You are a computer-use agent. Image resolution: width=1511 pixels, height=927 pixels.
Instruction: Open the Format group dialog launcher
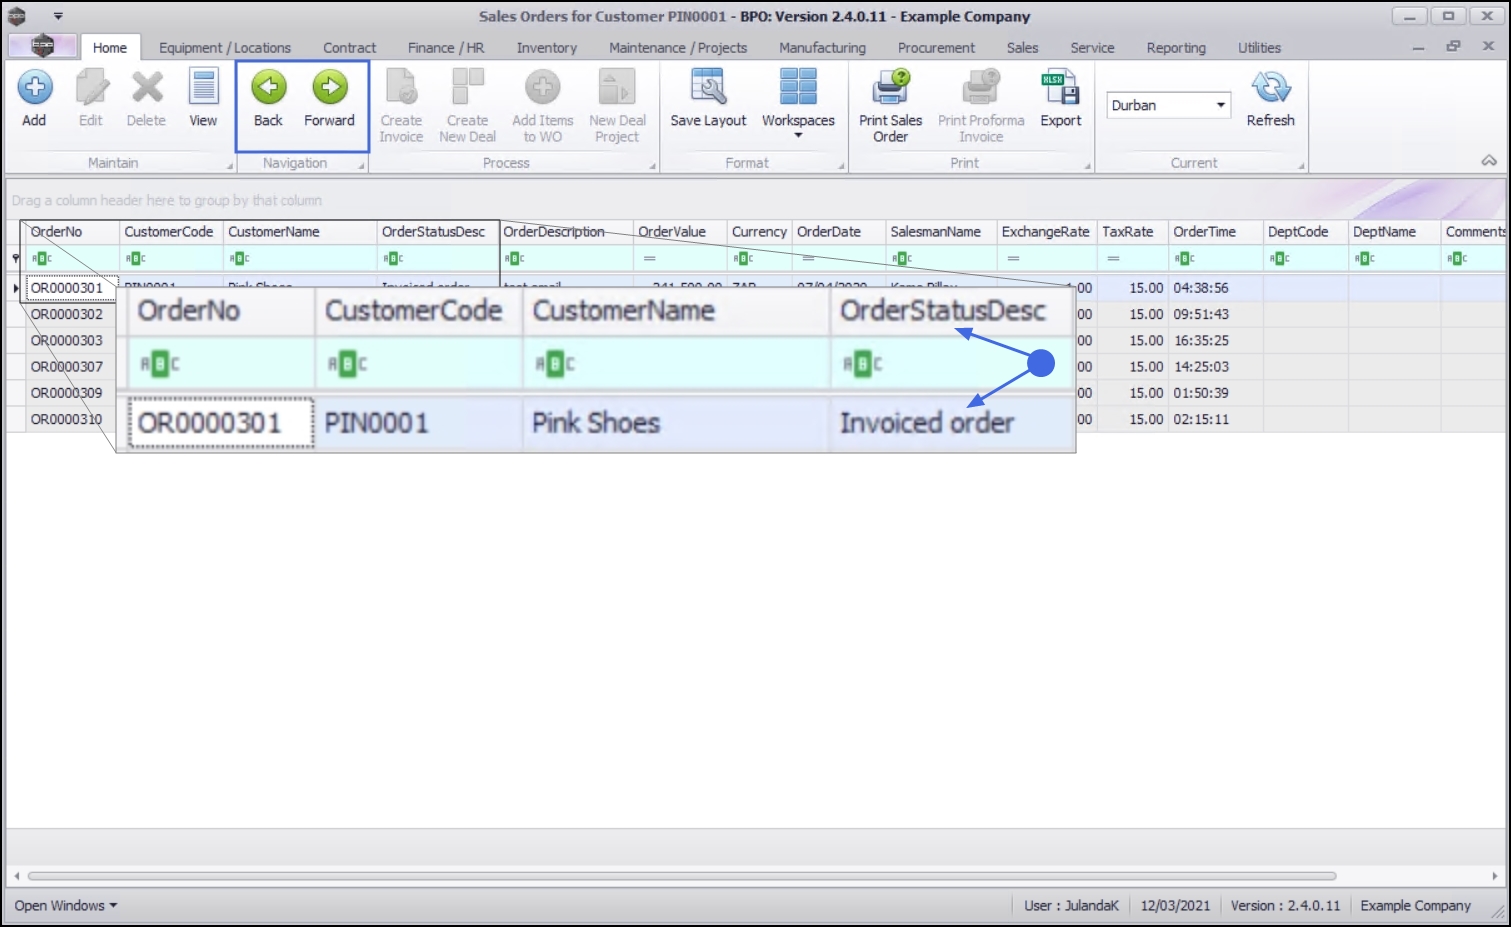[x=841, y=166]
